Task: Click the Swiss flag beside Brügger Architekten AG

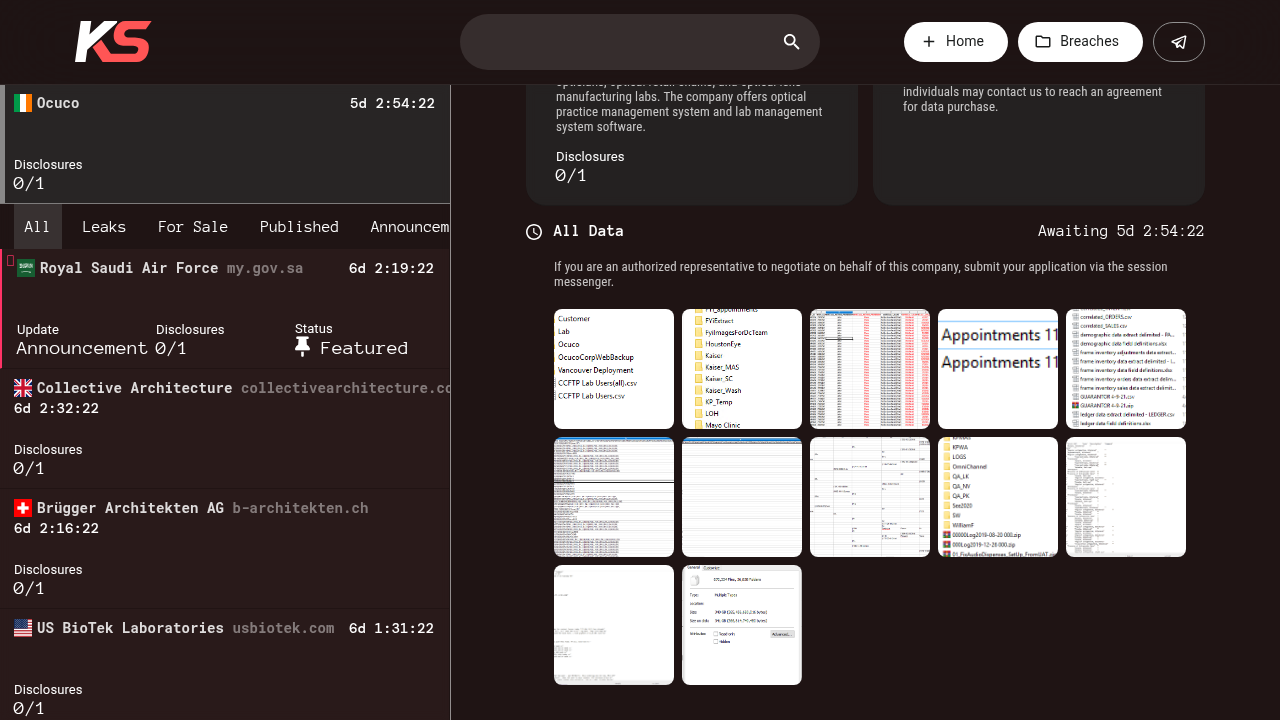Action: (23, 508)
